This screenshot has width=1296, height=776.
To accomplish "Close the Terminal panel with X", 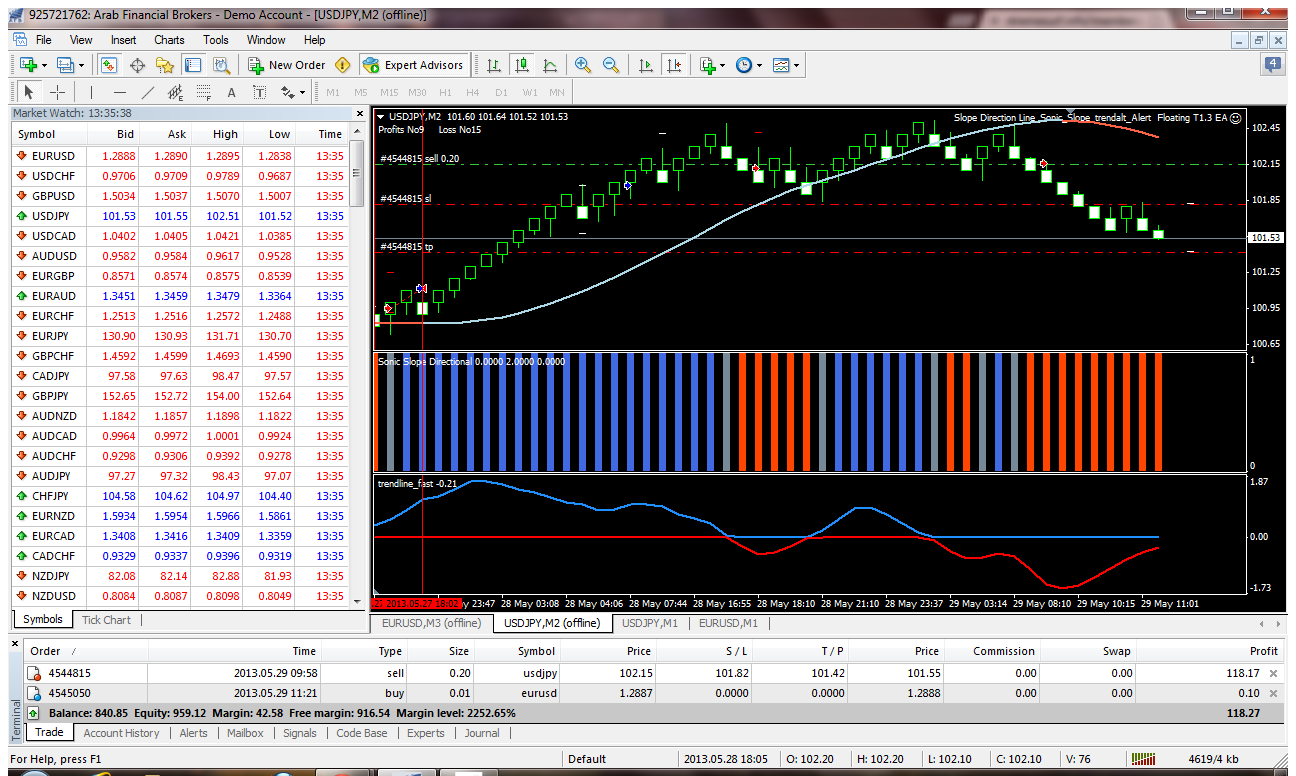I will click(15, 646).
